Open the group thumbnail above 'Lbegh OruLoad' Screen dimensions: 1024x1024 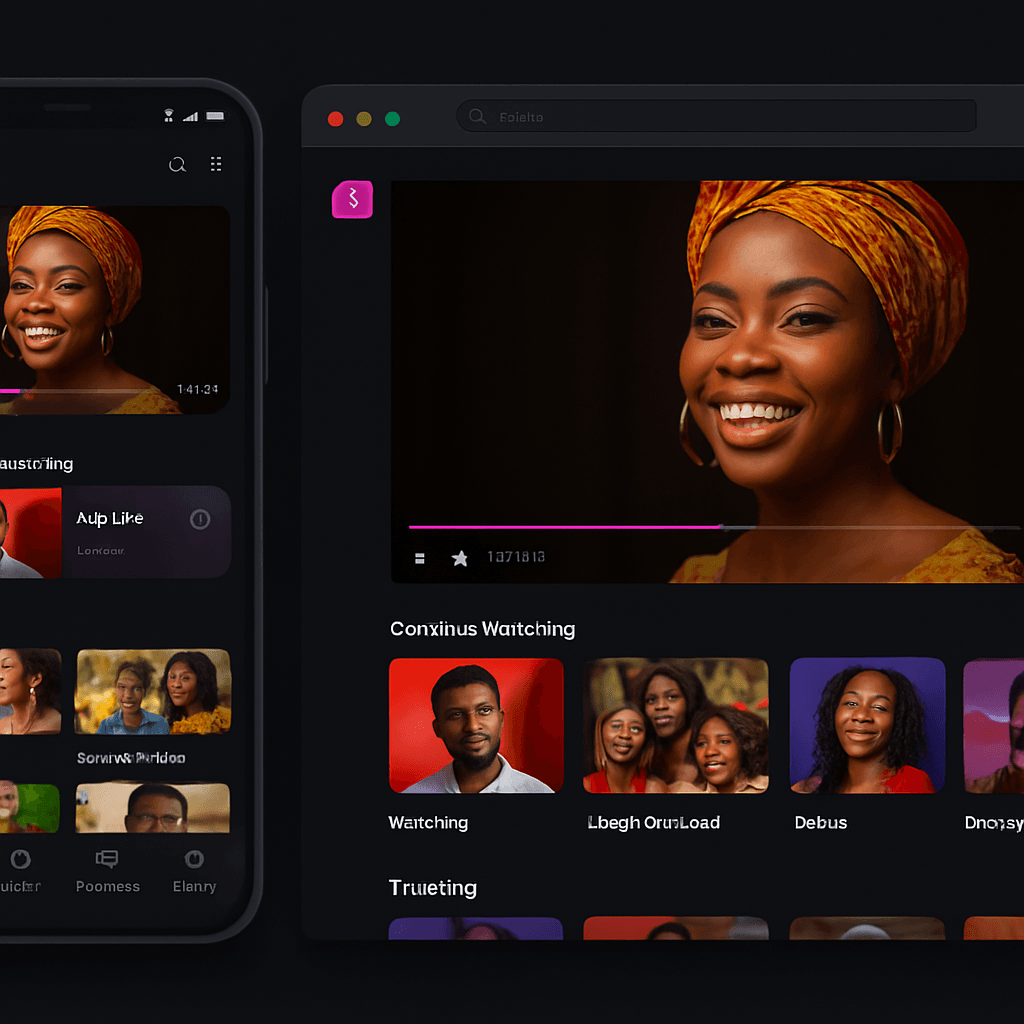pos(675,726)
